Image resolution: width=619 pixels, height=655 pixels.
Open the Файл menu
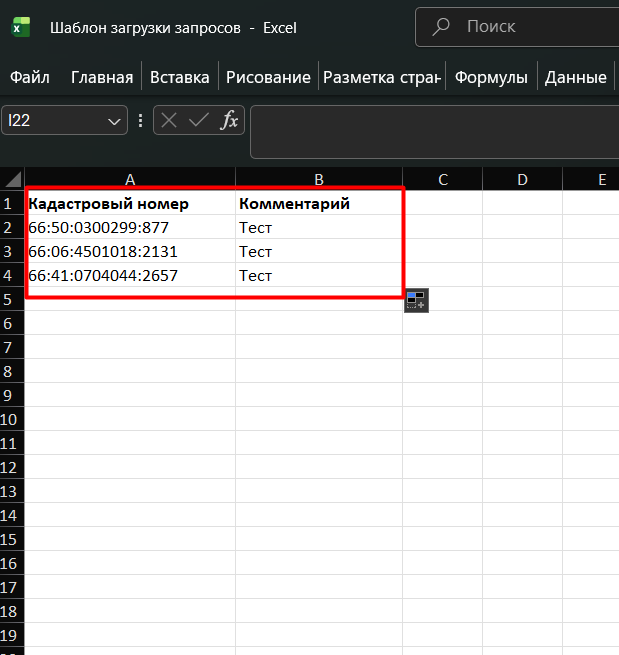[x=30, y=77]
